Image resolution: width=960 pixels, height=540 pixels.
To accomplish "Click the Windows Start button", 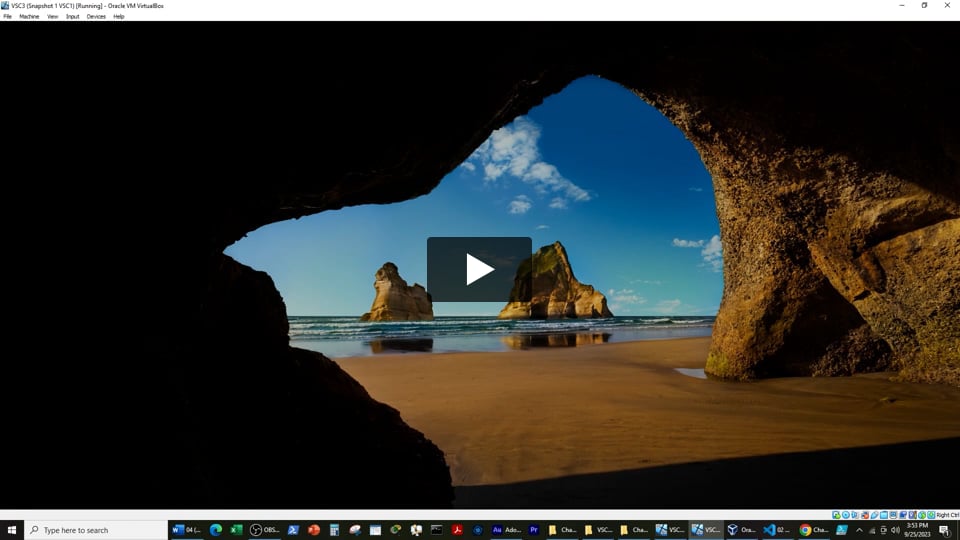I will pos(12,530).
